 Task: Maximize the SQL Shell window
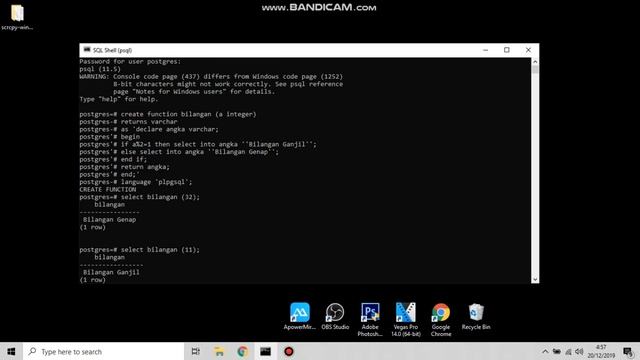507,50
